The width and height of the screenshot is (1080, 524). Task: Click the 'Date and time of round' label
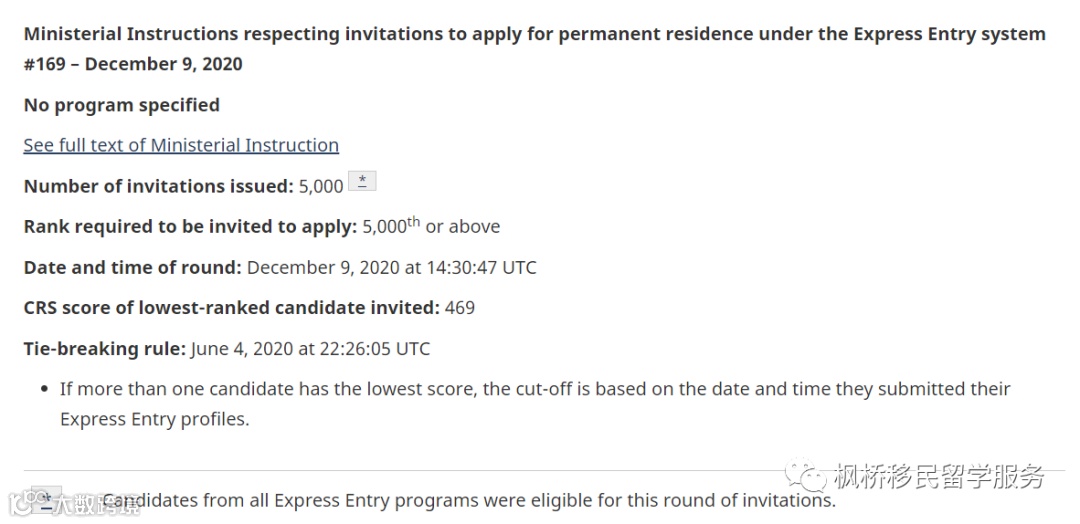coord(132,267)
